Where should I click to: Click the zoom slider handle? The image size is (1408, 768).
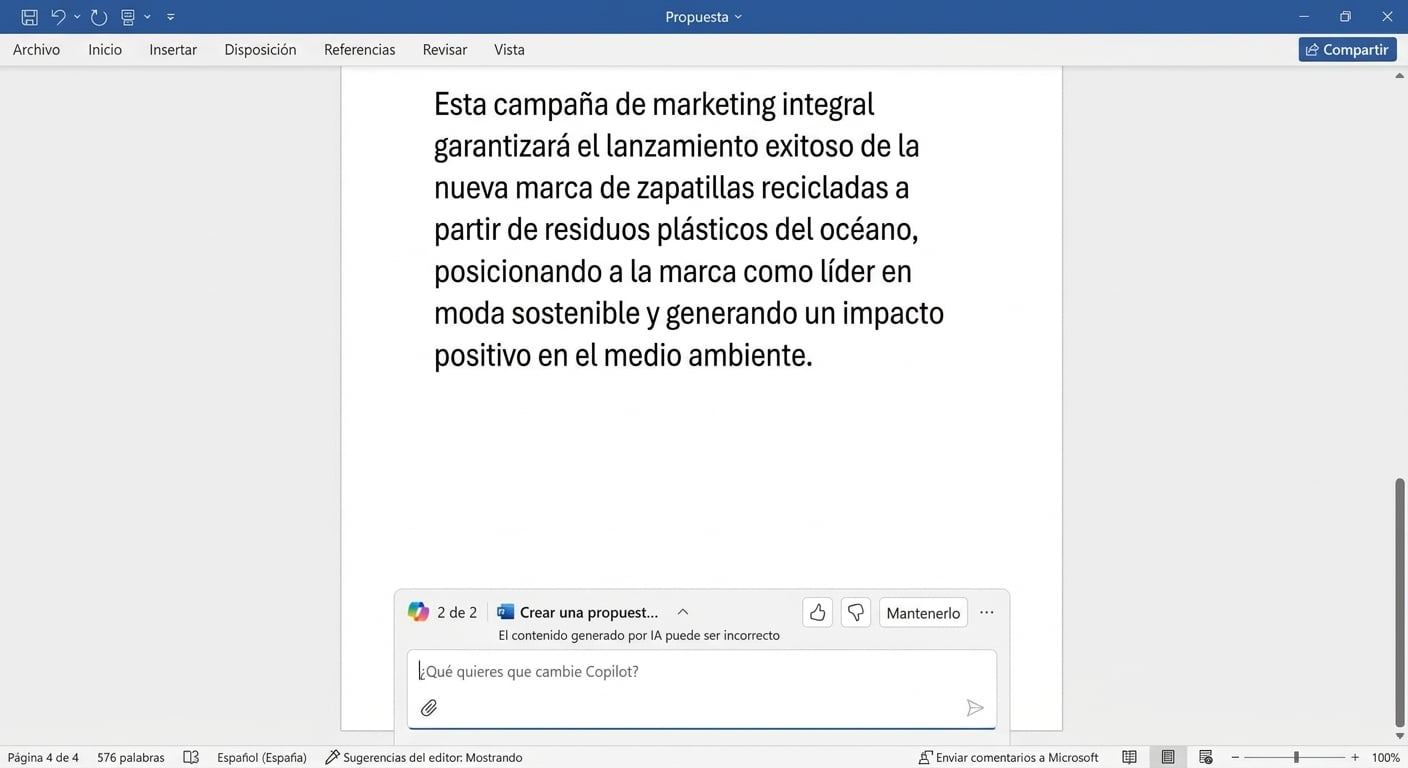pyautogui.click(x=1296, y=758)
